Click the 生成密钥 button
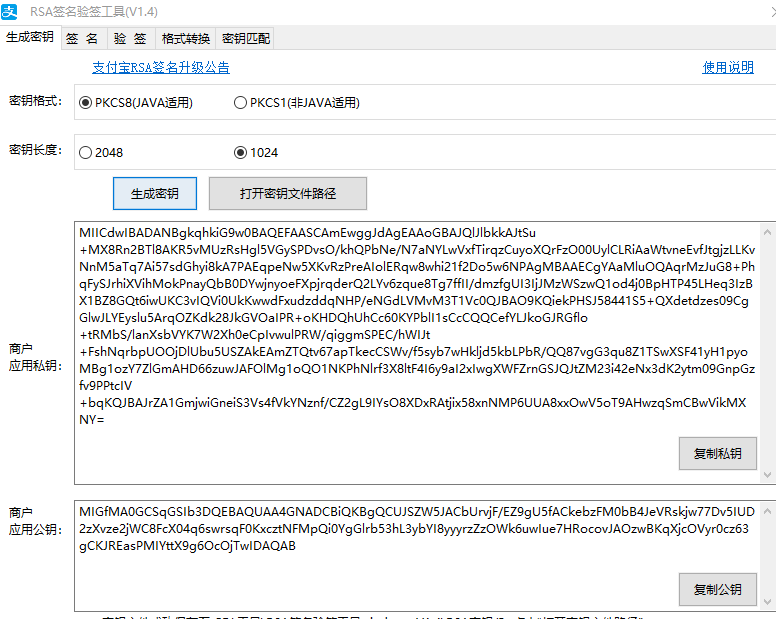The width and height of the screenshot is (776, 619). tap(155, 193)
